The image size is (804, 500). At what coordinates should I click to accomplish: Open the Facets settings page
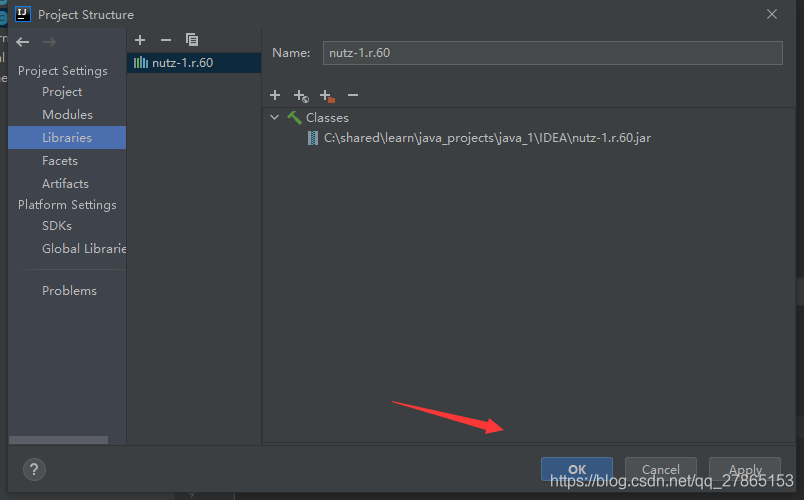coord(60,161)
